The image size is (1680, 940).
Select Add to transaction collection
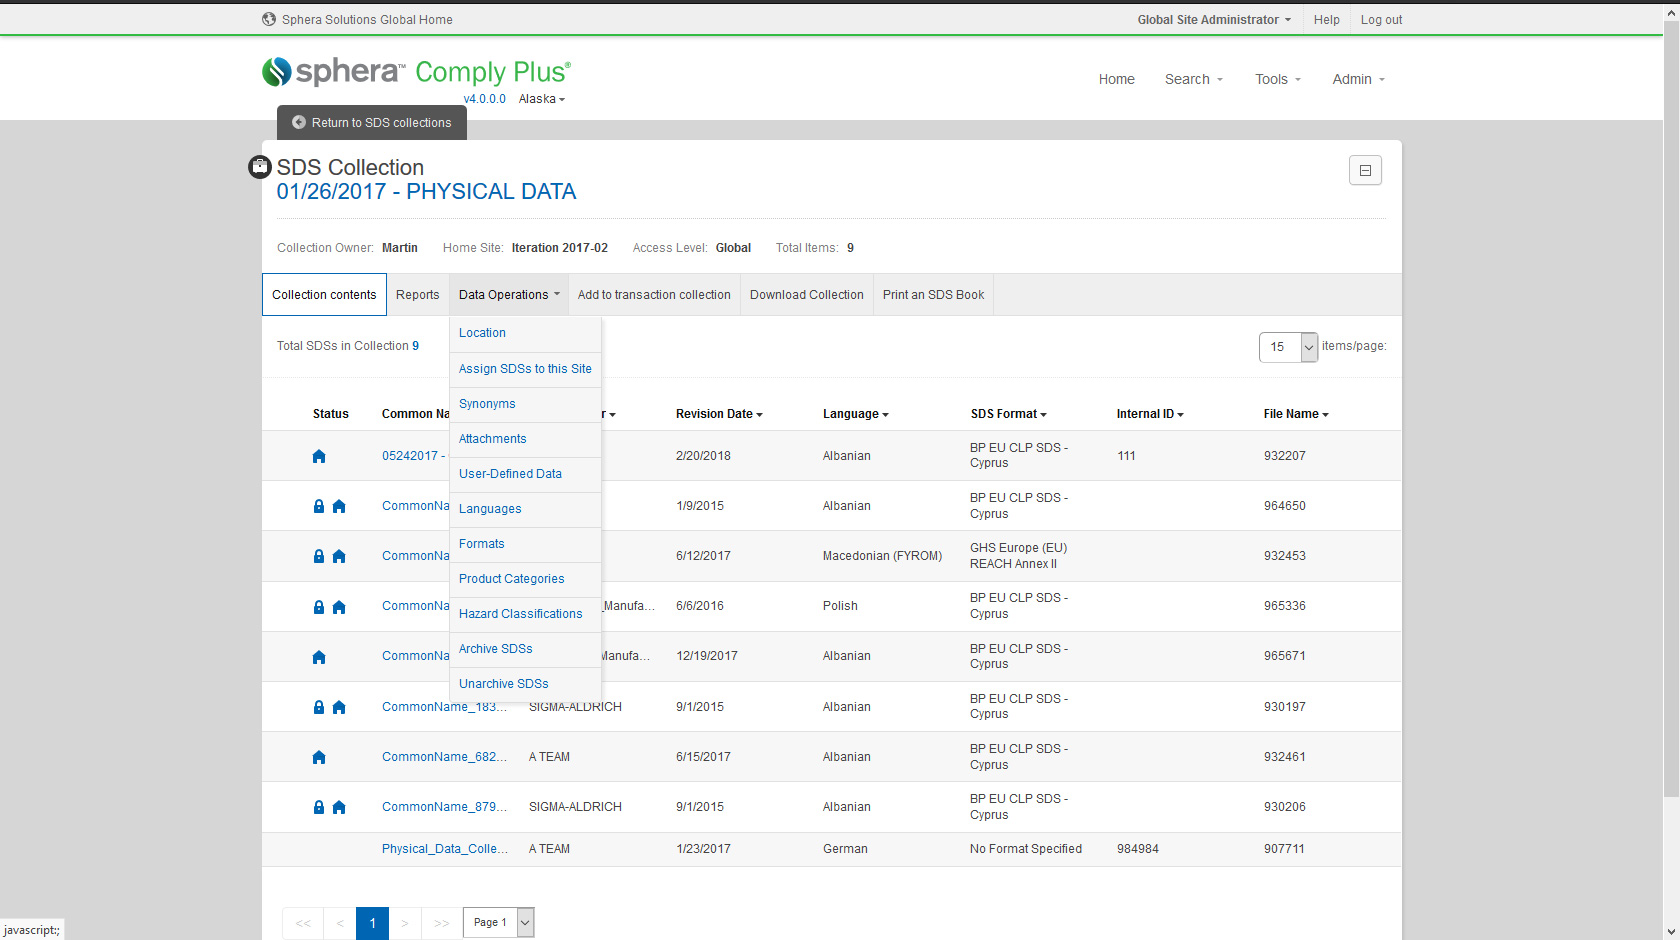(654, 295)
